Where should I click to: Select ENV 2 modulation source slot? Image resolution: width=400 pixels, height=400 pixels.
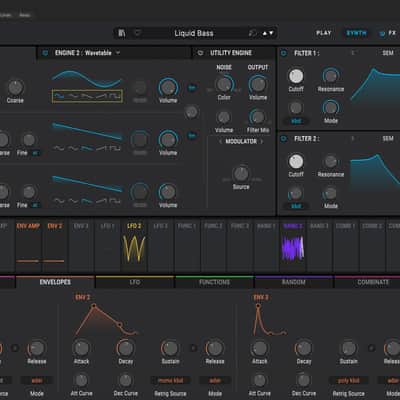[x=55, y=245]
